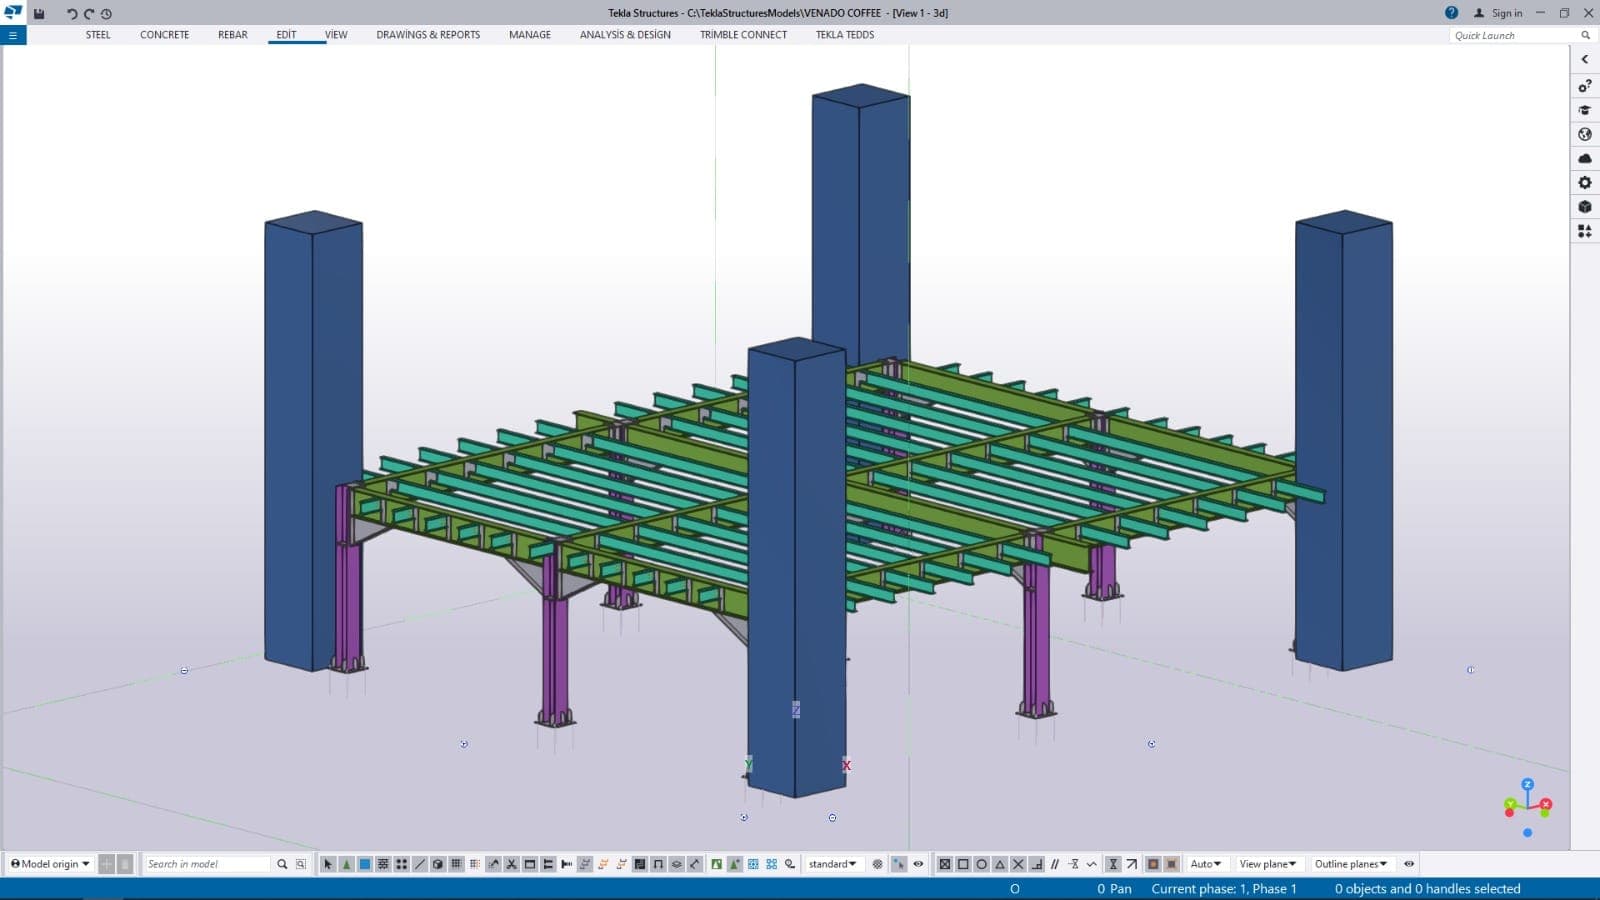1600x900 pixels.
Task: Open the gear panel in the side pane
Action: pos(1584,183)
